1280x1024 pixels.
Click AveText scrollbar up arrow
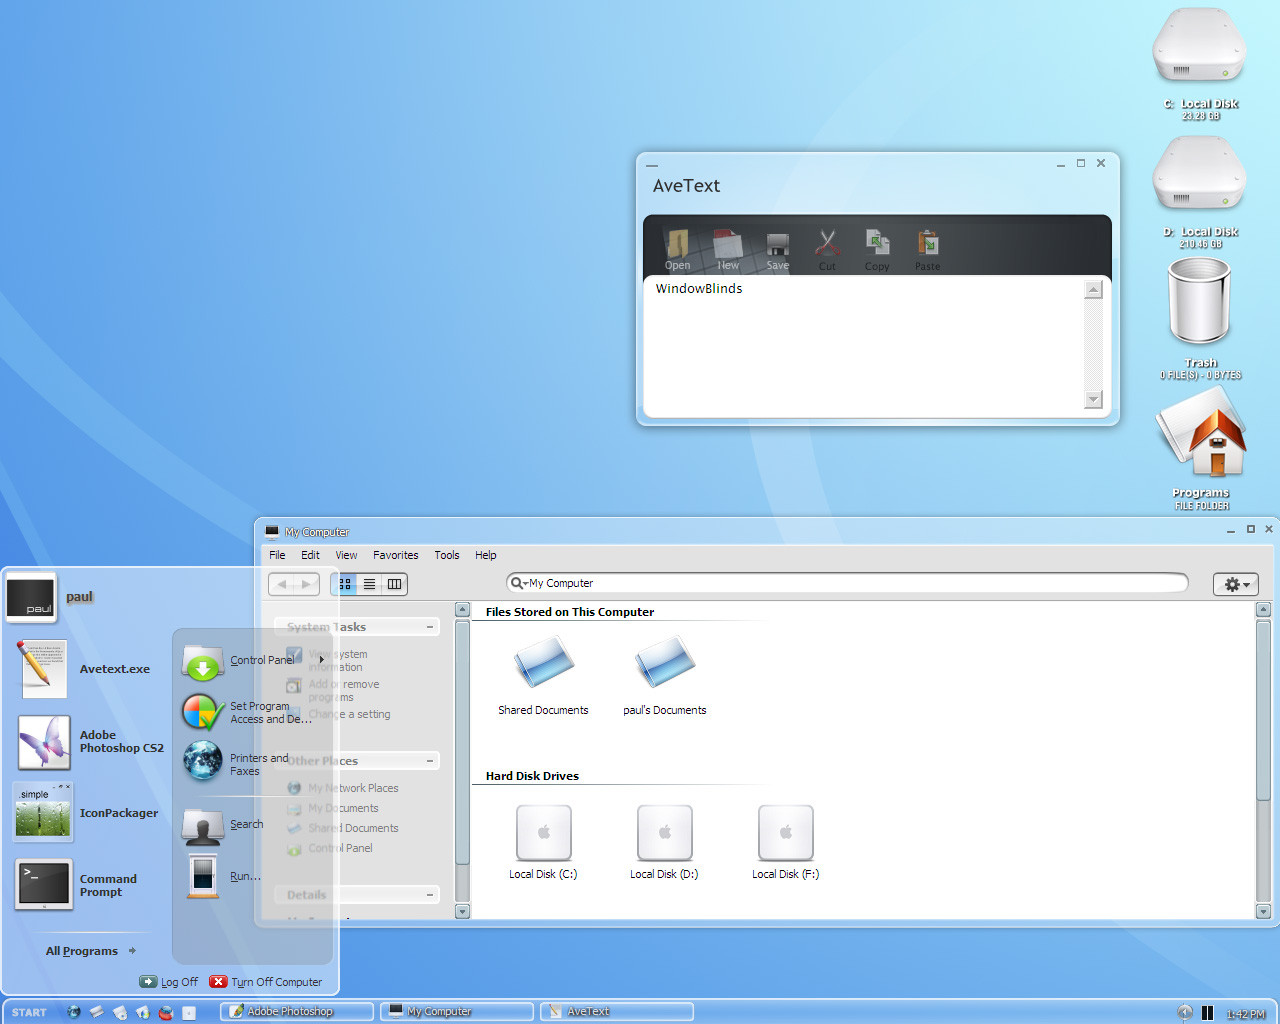tap(1093, 290)
